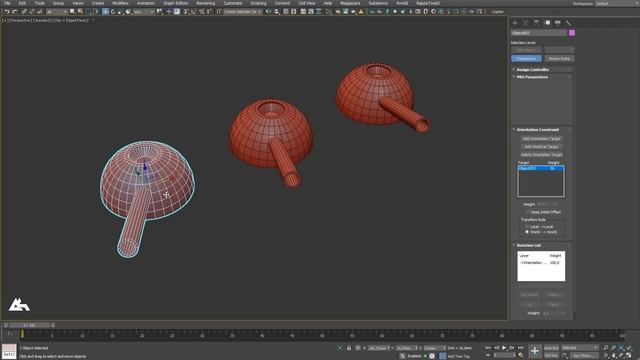640x360 pixels.
Task: Open the Scripting menu
Action: pos(258,3)
